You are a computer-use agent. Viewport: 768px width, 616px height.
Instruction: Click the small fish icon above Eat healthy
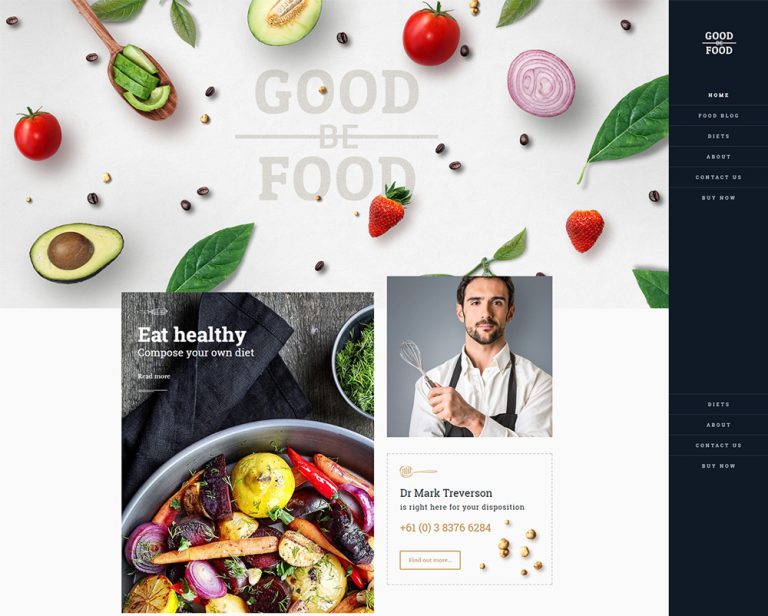click(x=153, y=311)
